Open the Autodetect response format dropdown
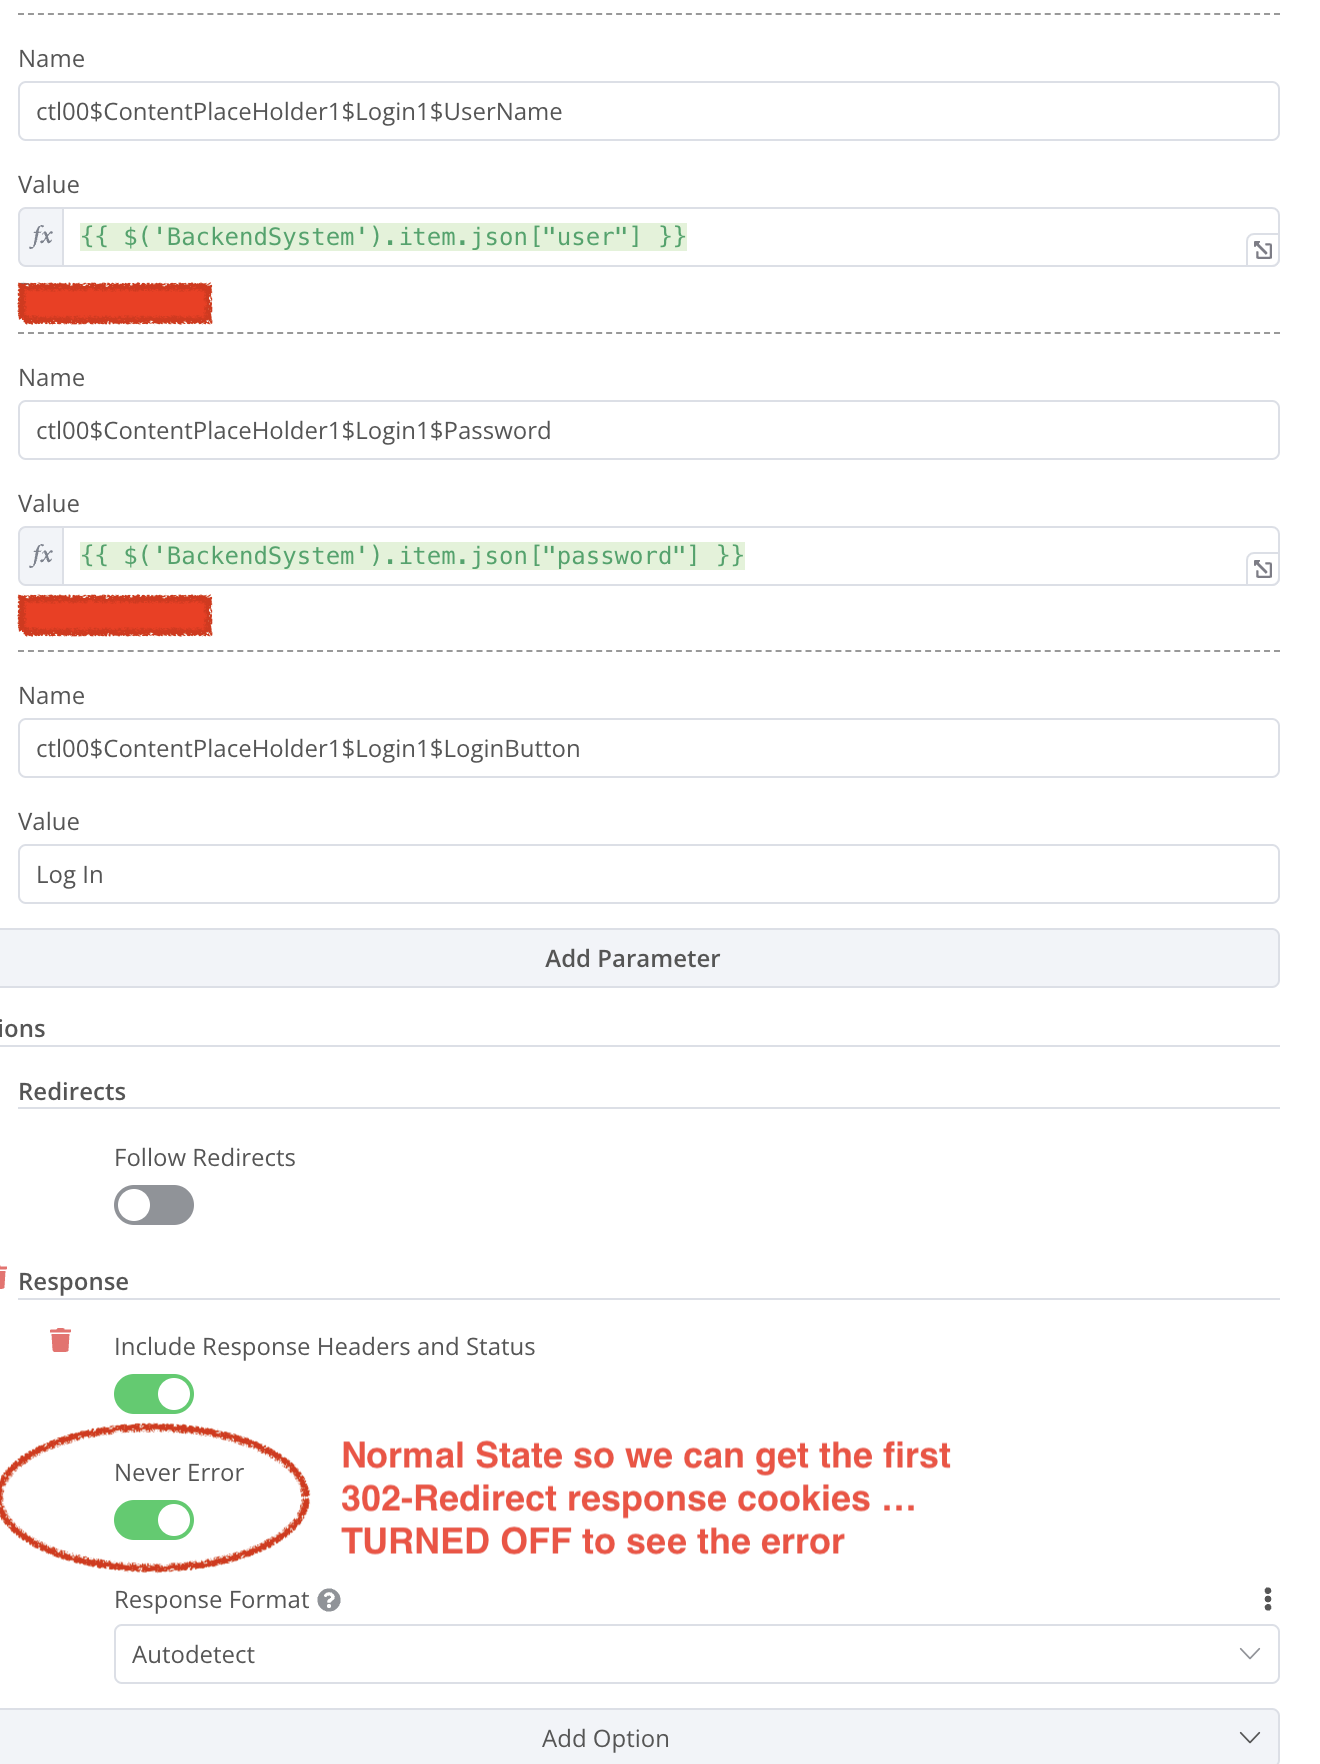The height and width of the screenshot is (1764, 1320). tap(680, 1654)
